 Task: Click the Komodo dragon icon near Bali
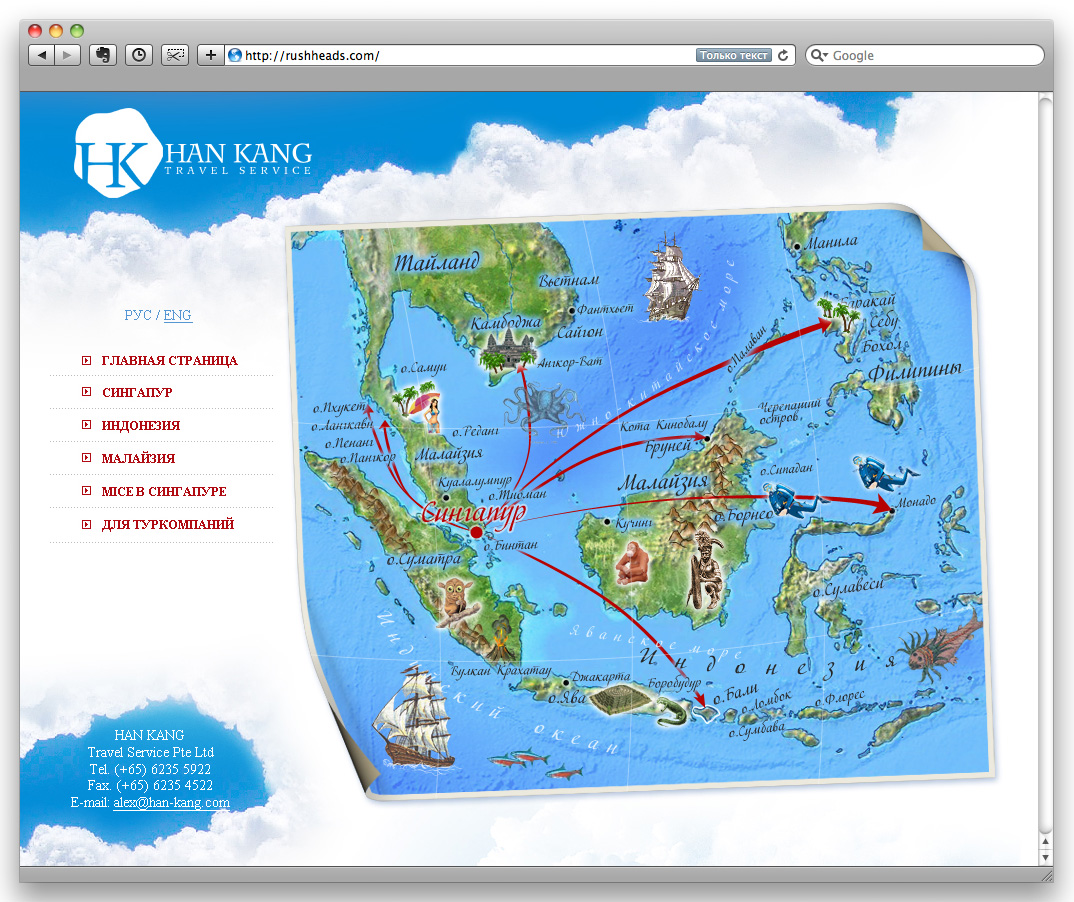tap(673, 712)
